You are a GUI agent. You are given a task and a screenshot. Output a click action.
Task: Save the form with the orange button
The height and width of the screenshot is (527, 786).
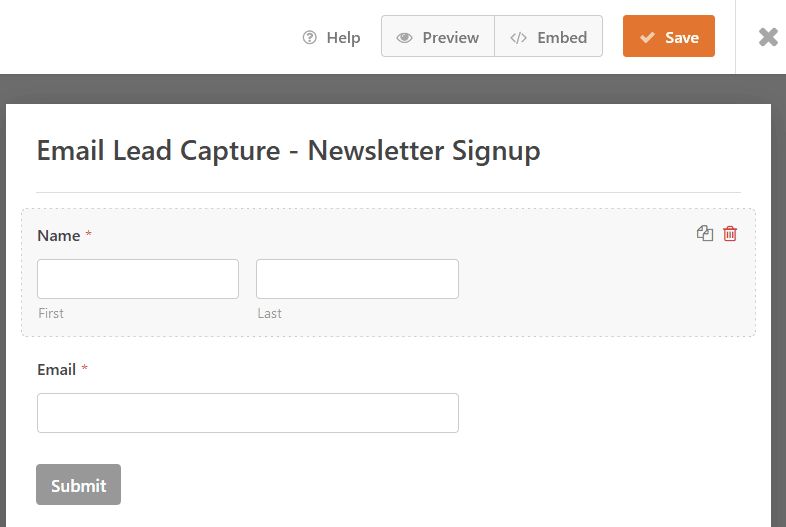click(681, 37)
